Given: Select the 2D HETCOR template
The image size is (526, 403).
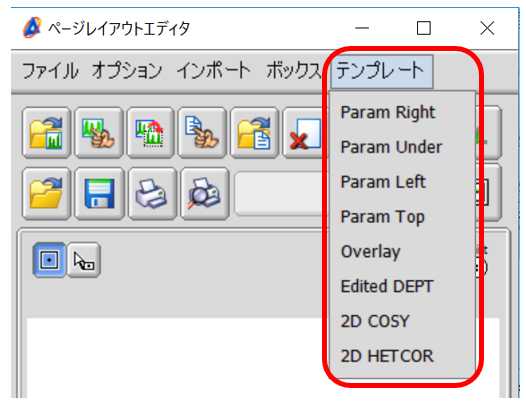Looking at the screenshot, I should [402, 356].
